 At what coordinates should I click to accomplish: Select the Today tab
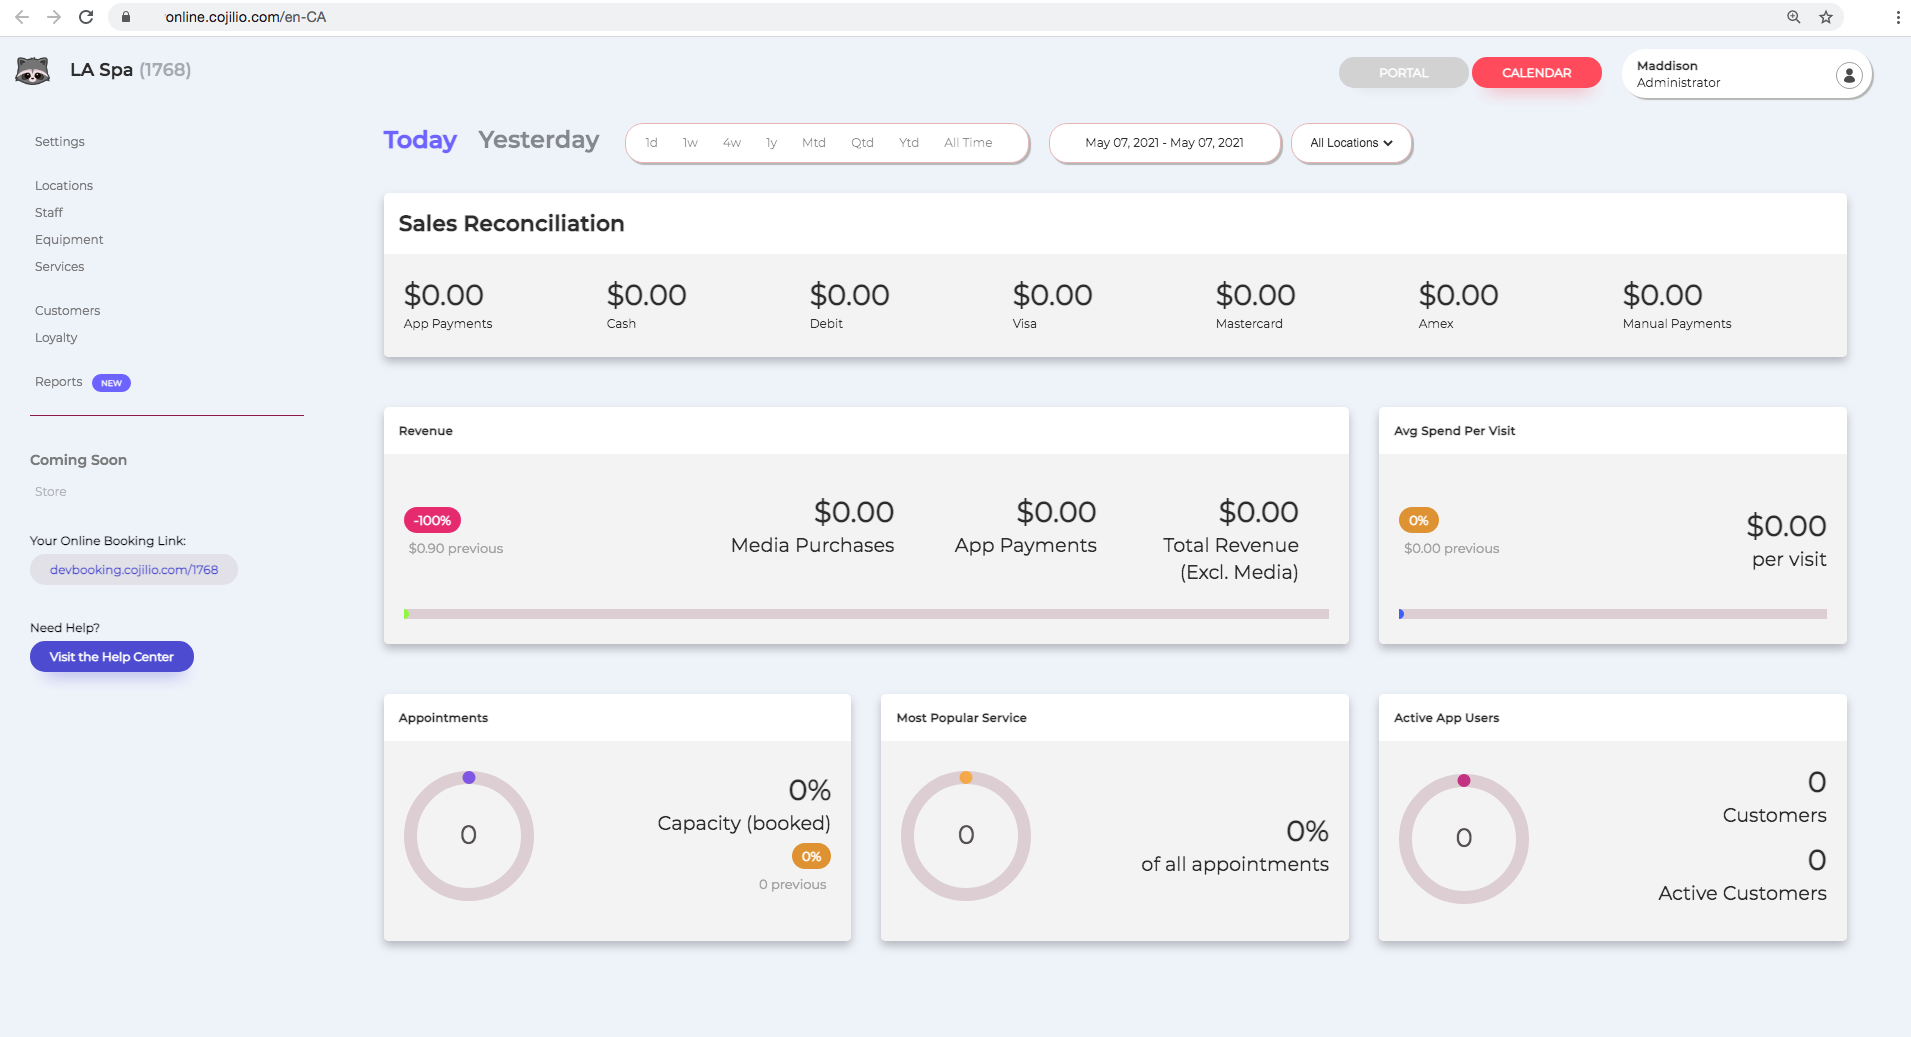(x=420, y=140)
